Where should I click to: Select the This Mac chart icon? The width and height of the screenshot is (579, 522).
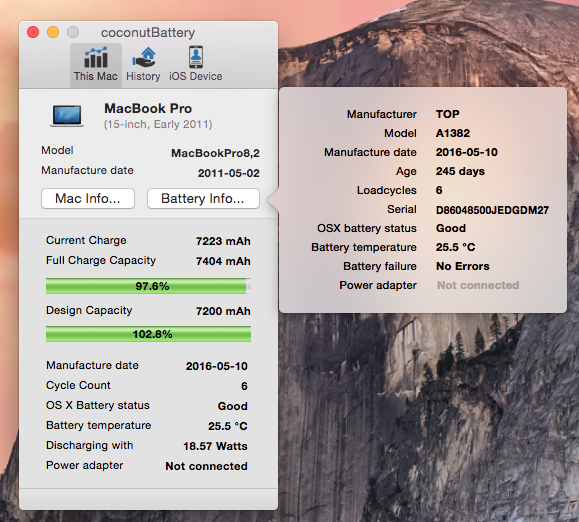pos(96,58)
